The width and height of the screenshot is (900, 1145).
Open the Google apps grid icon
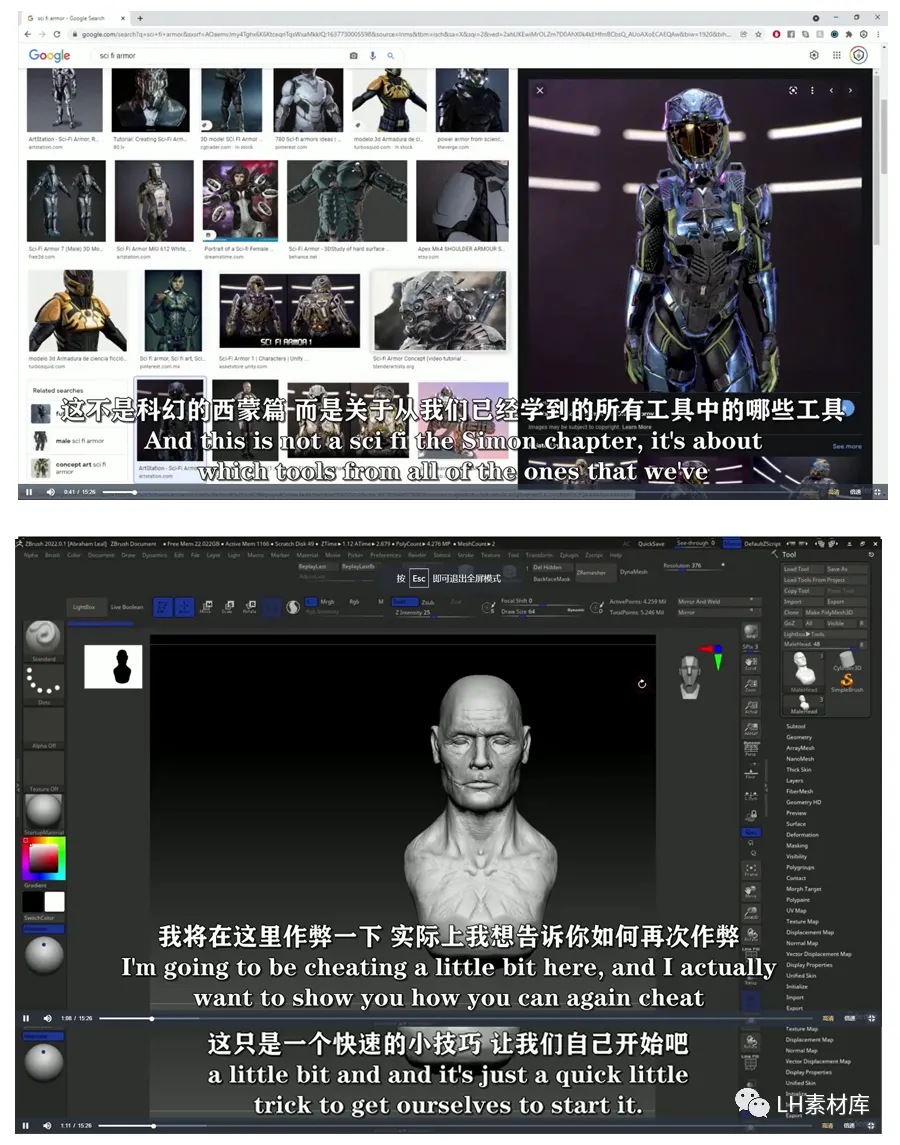836,55
